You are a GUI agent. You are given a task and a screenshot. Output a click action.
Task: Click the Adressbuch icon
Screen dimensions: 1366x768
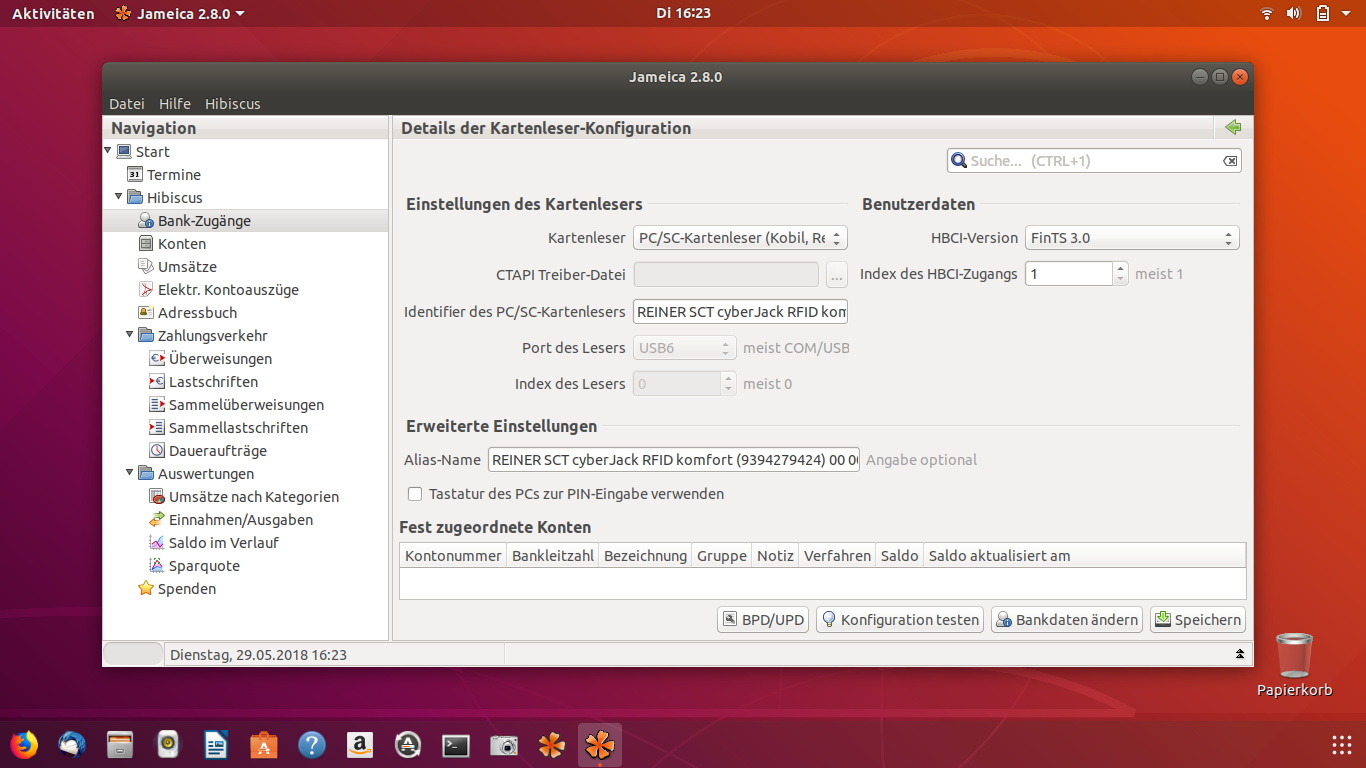pos(146,313)
